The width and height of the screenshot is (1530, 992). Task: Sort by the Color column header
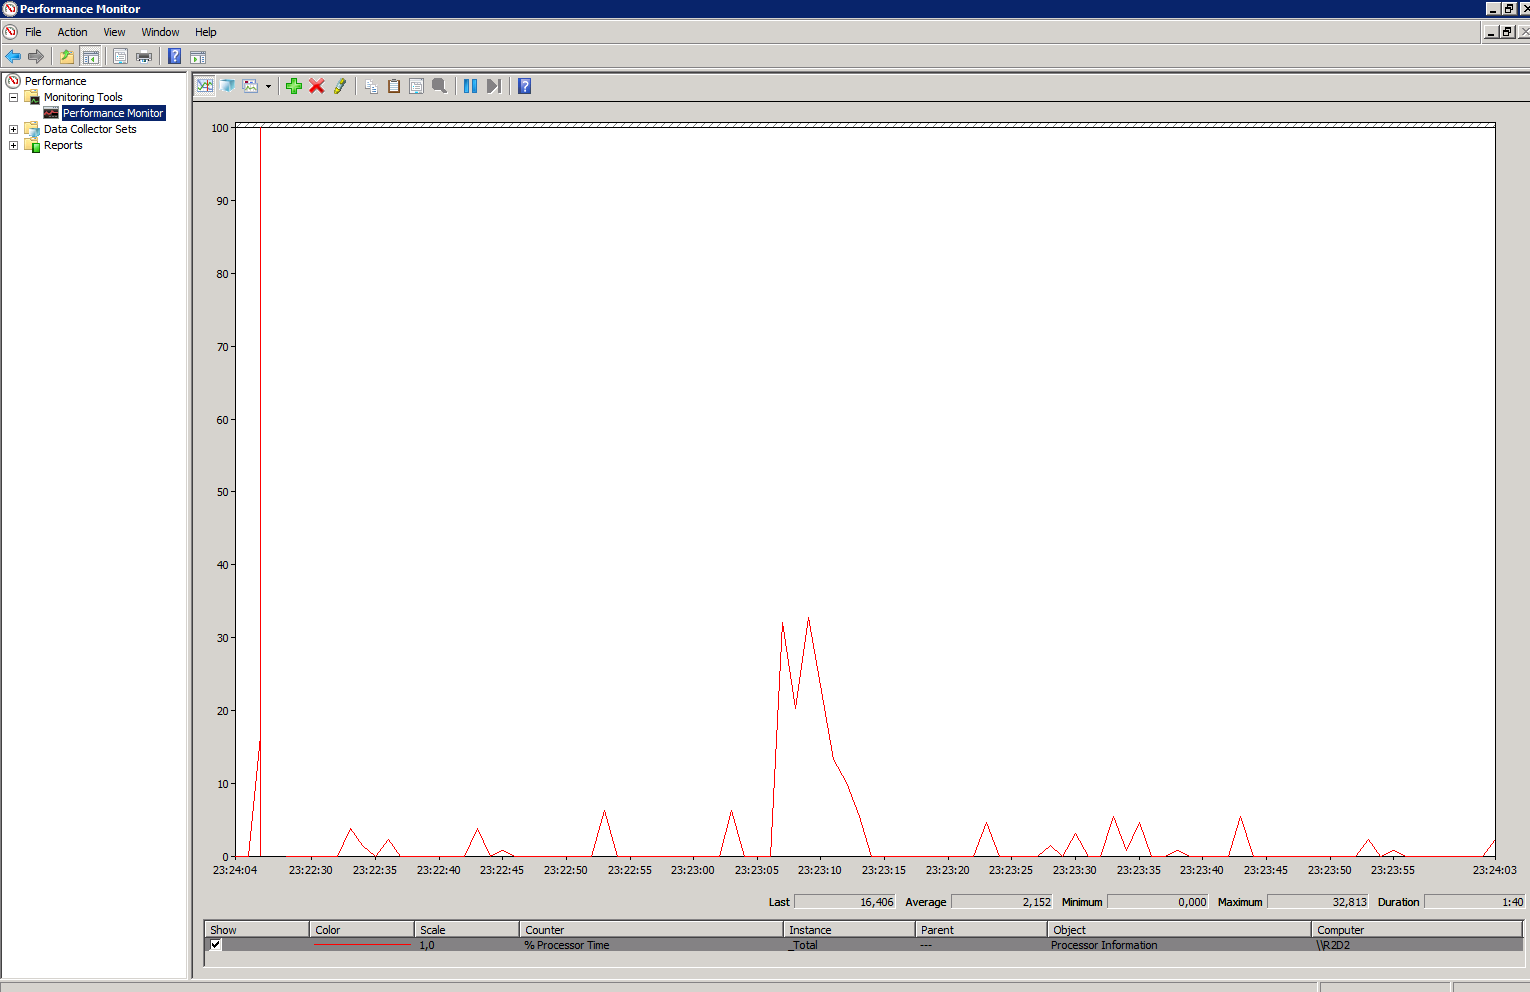coord(362,929)
